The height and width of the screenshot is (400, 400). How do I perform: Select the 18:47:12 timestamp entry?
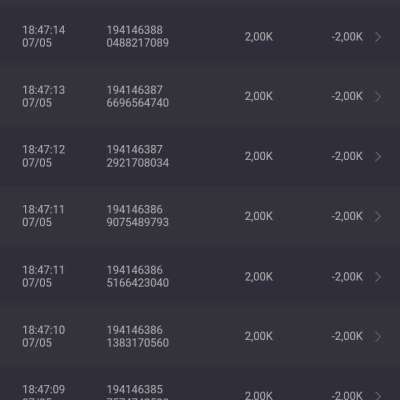click(x=44, y=156)
